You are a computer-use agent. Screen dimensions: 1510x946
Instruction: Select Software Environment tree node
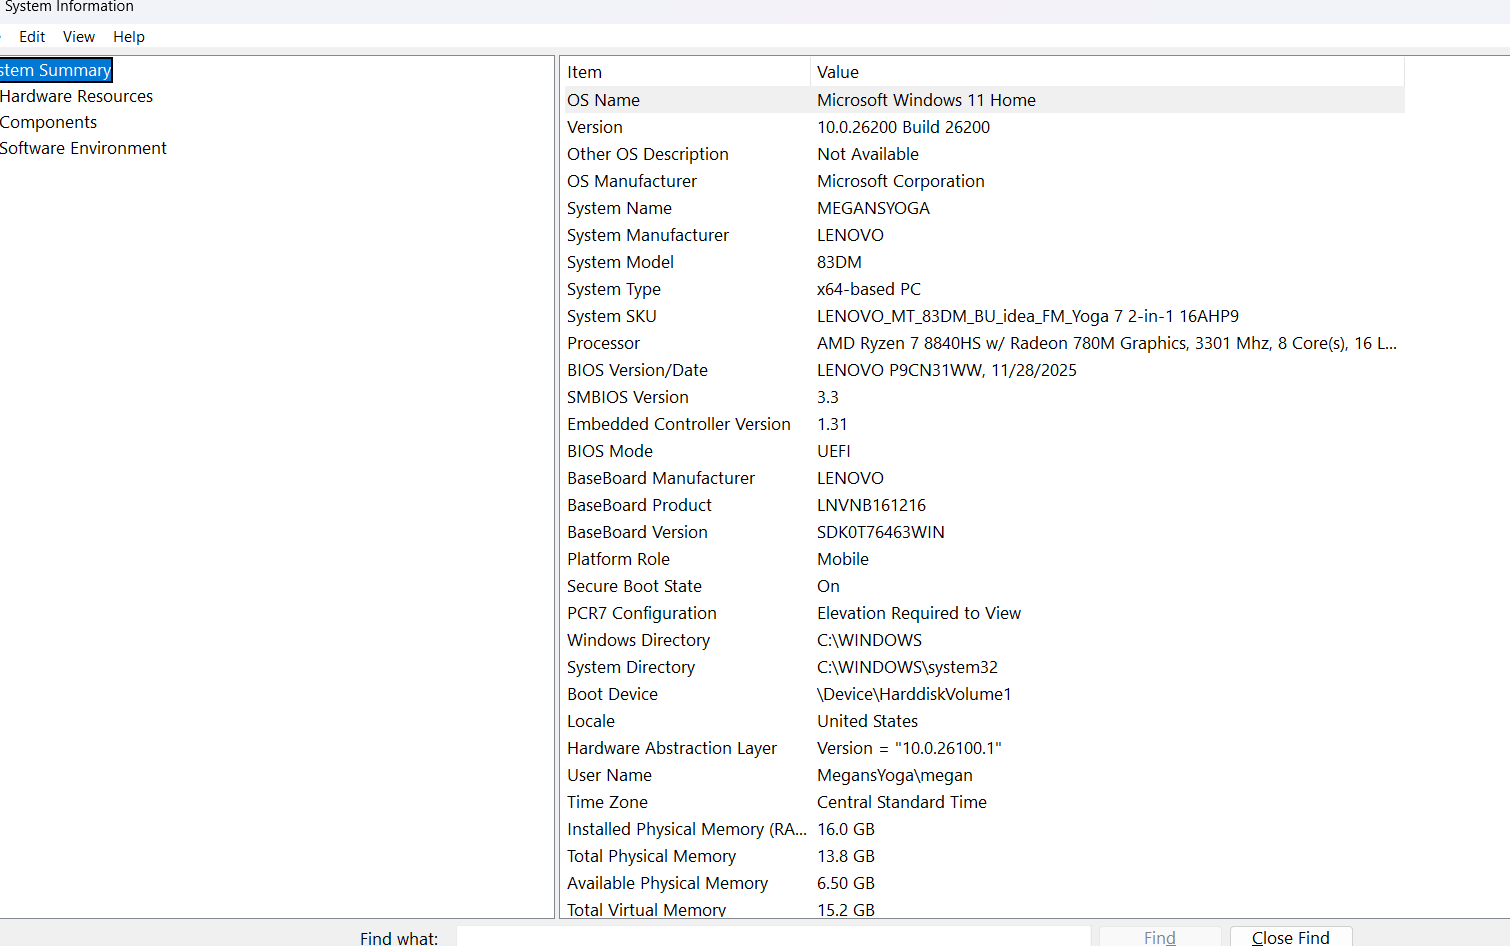coord(83,148)
